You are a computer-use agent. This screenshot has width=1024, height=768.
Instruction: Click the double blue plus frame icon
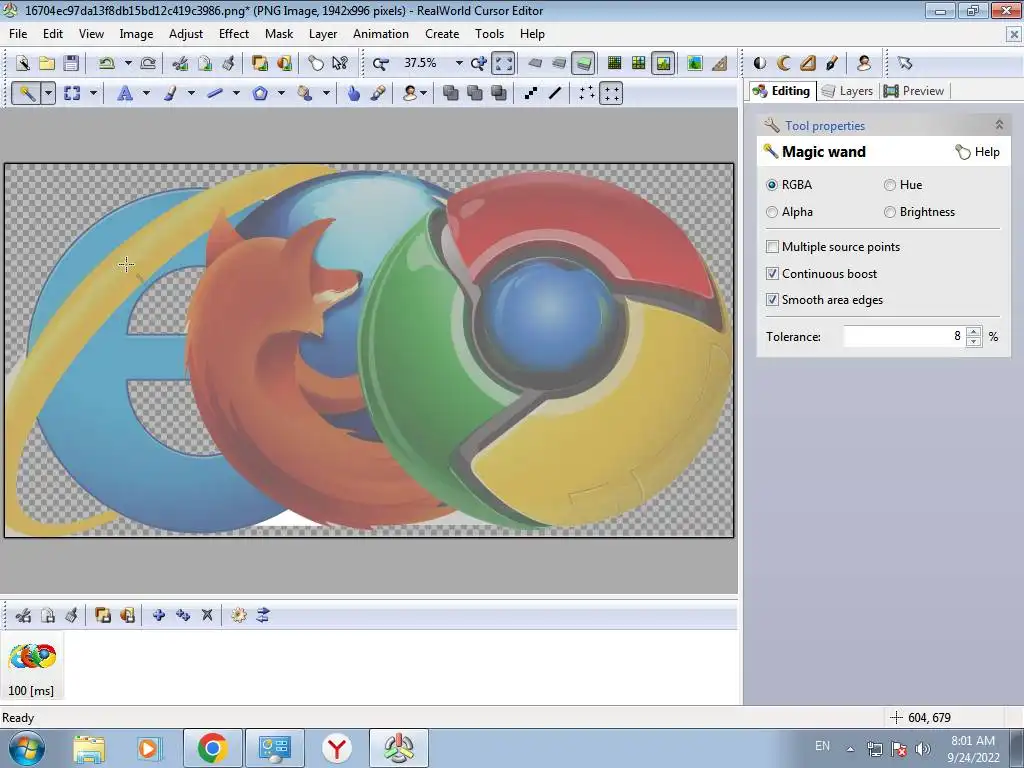point(183,615)
